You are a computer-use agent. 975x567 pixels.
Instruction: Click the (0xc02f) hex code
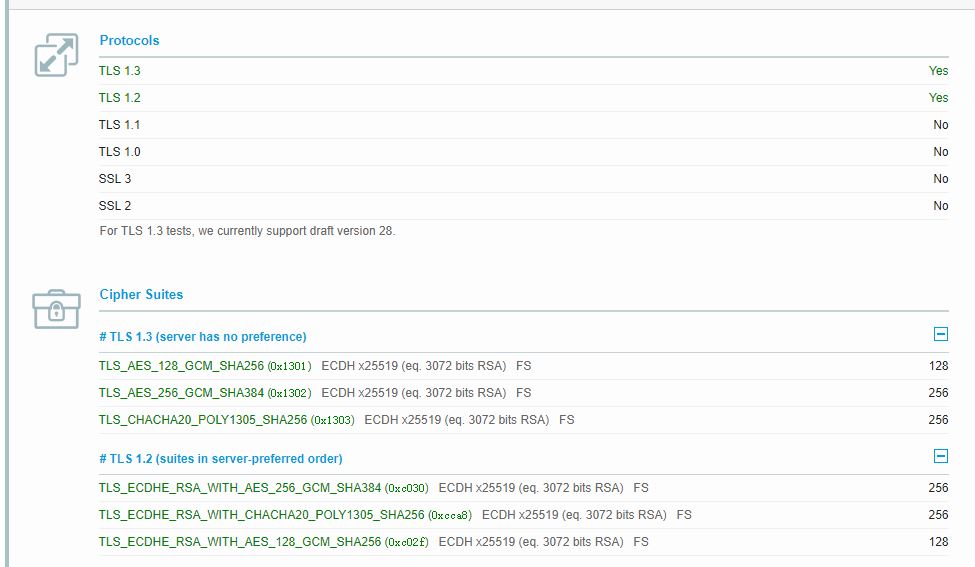tap(407, 542)
